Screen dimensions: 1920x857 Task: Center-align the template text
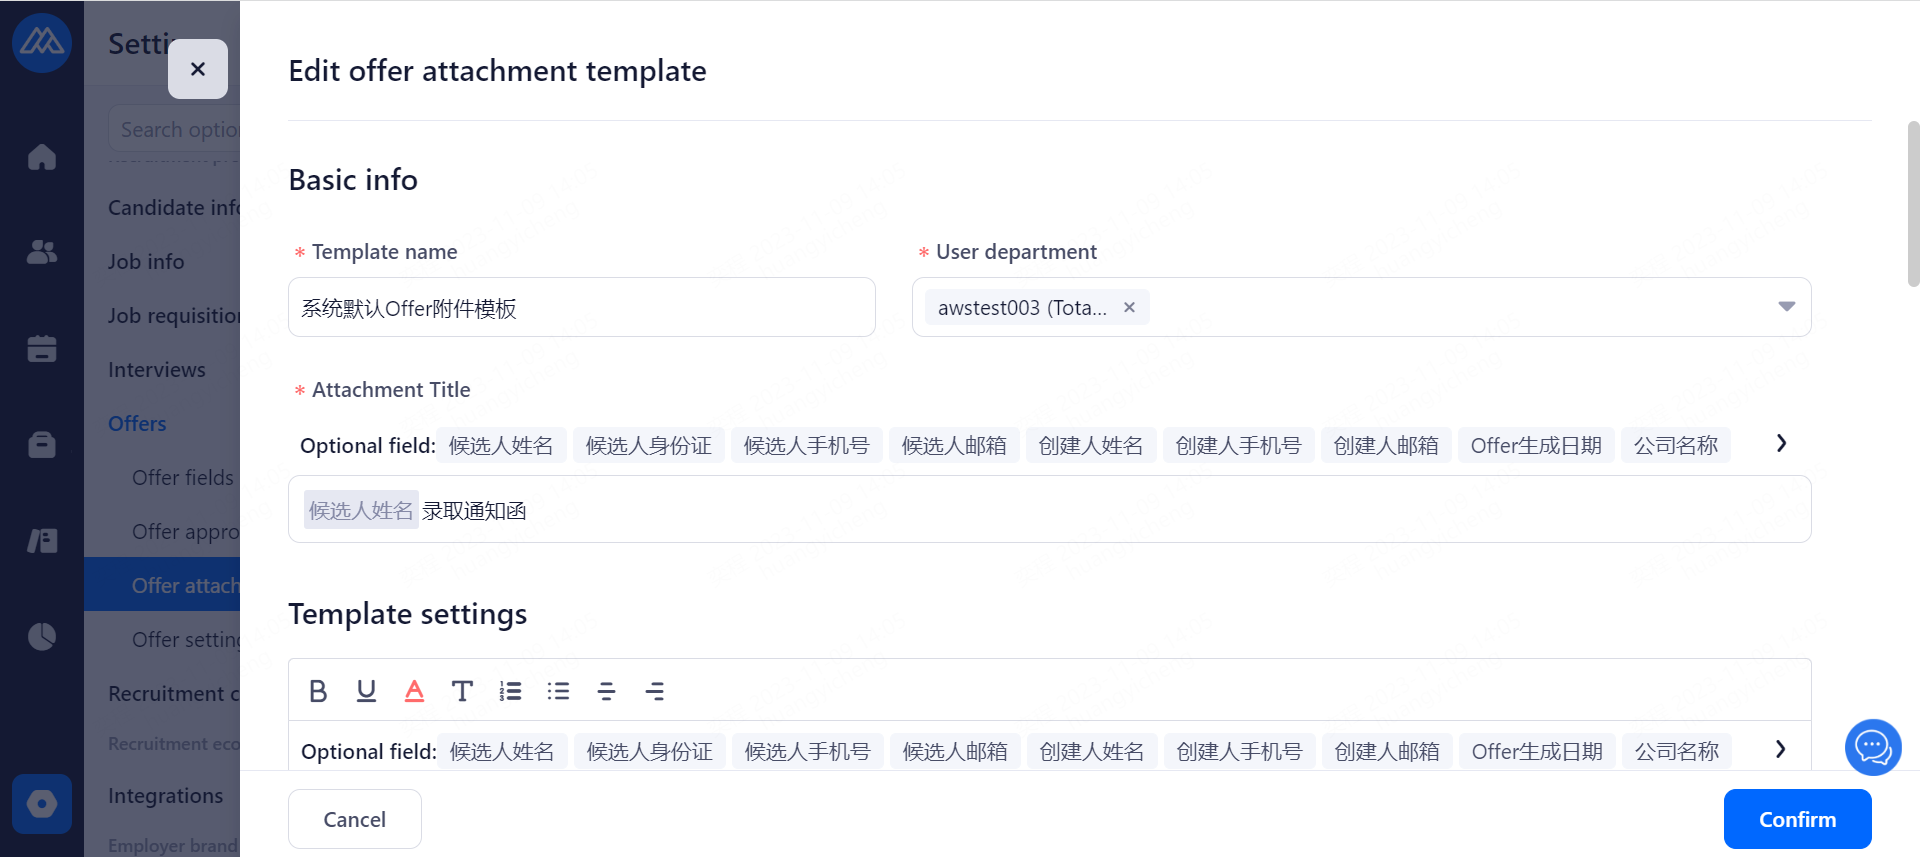[606, 691]
